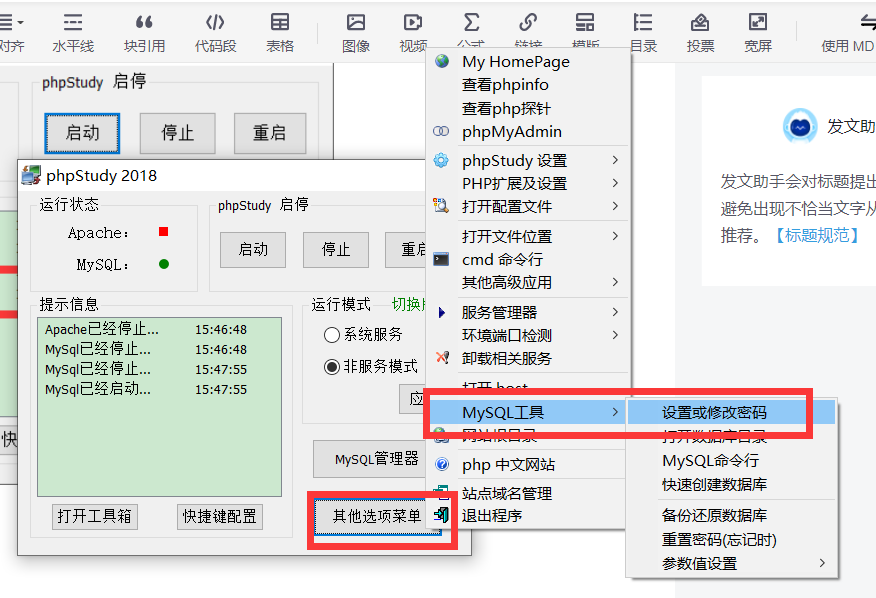Click the template (模版) toolbar icon
Viewport: 876px width, 598px height.
pyautogui.click(x=585, y=22)
